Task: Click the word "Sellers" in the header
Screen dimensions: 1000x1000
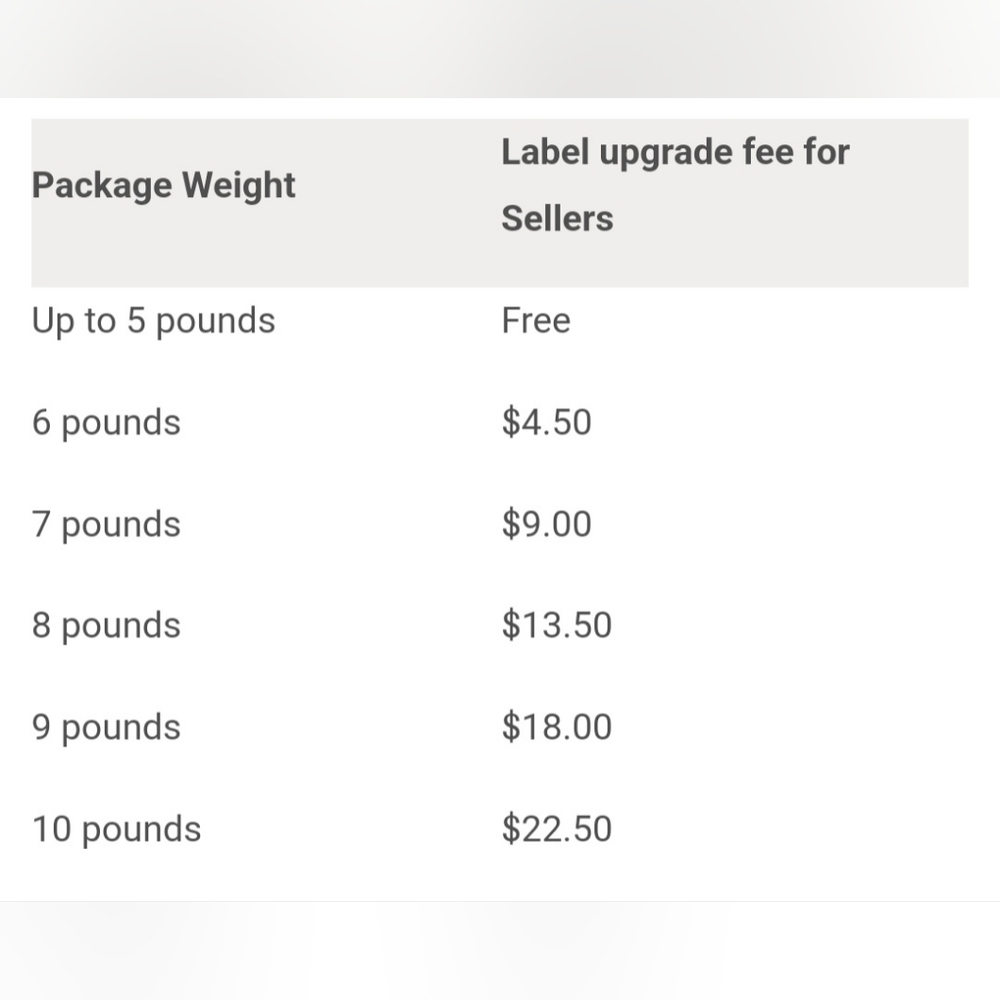Action: pyautogui.click(x=557, y=218)
